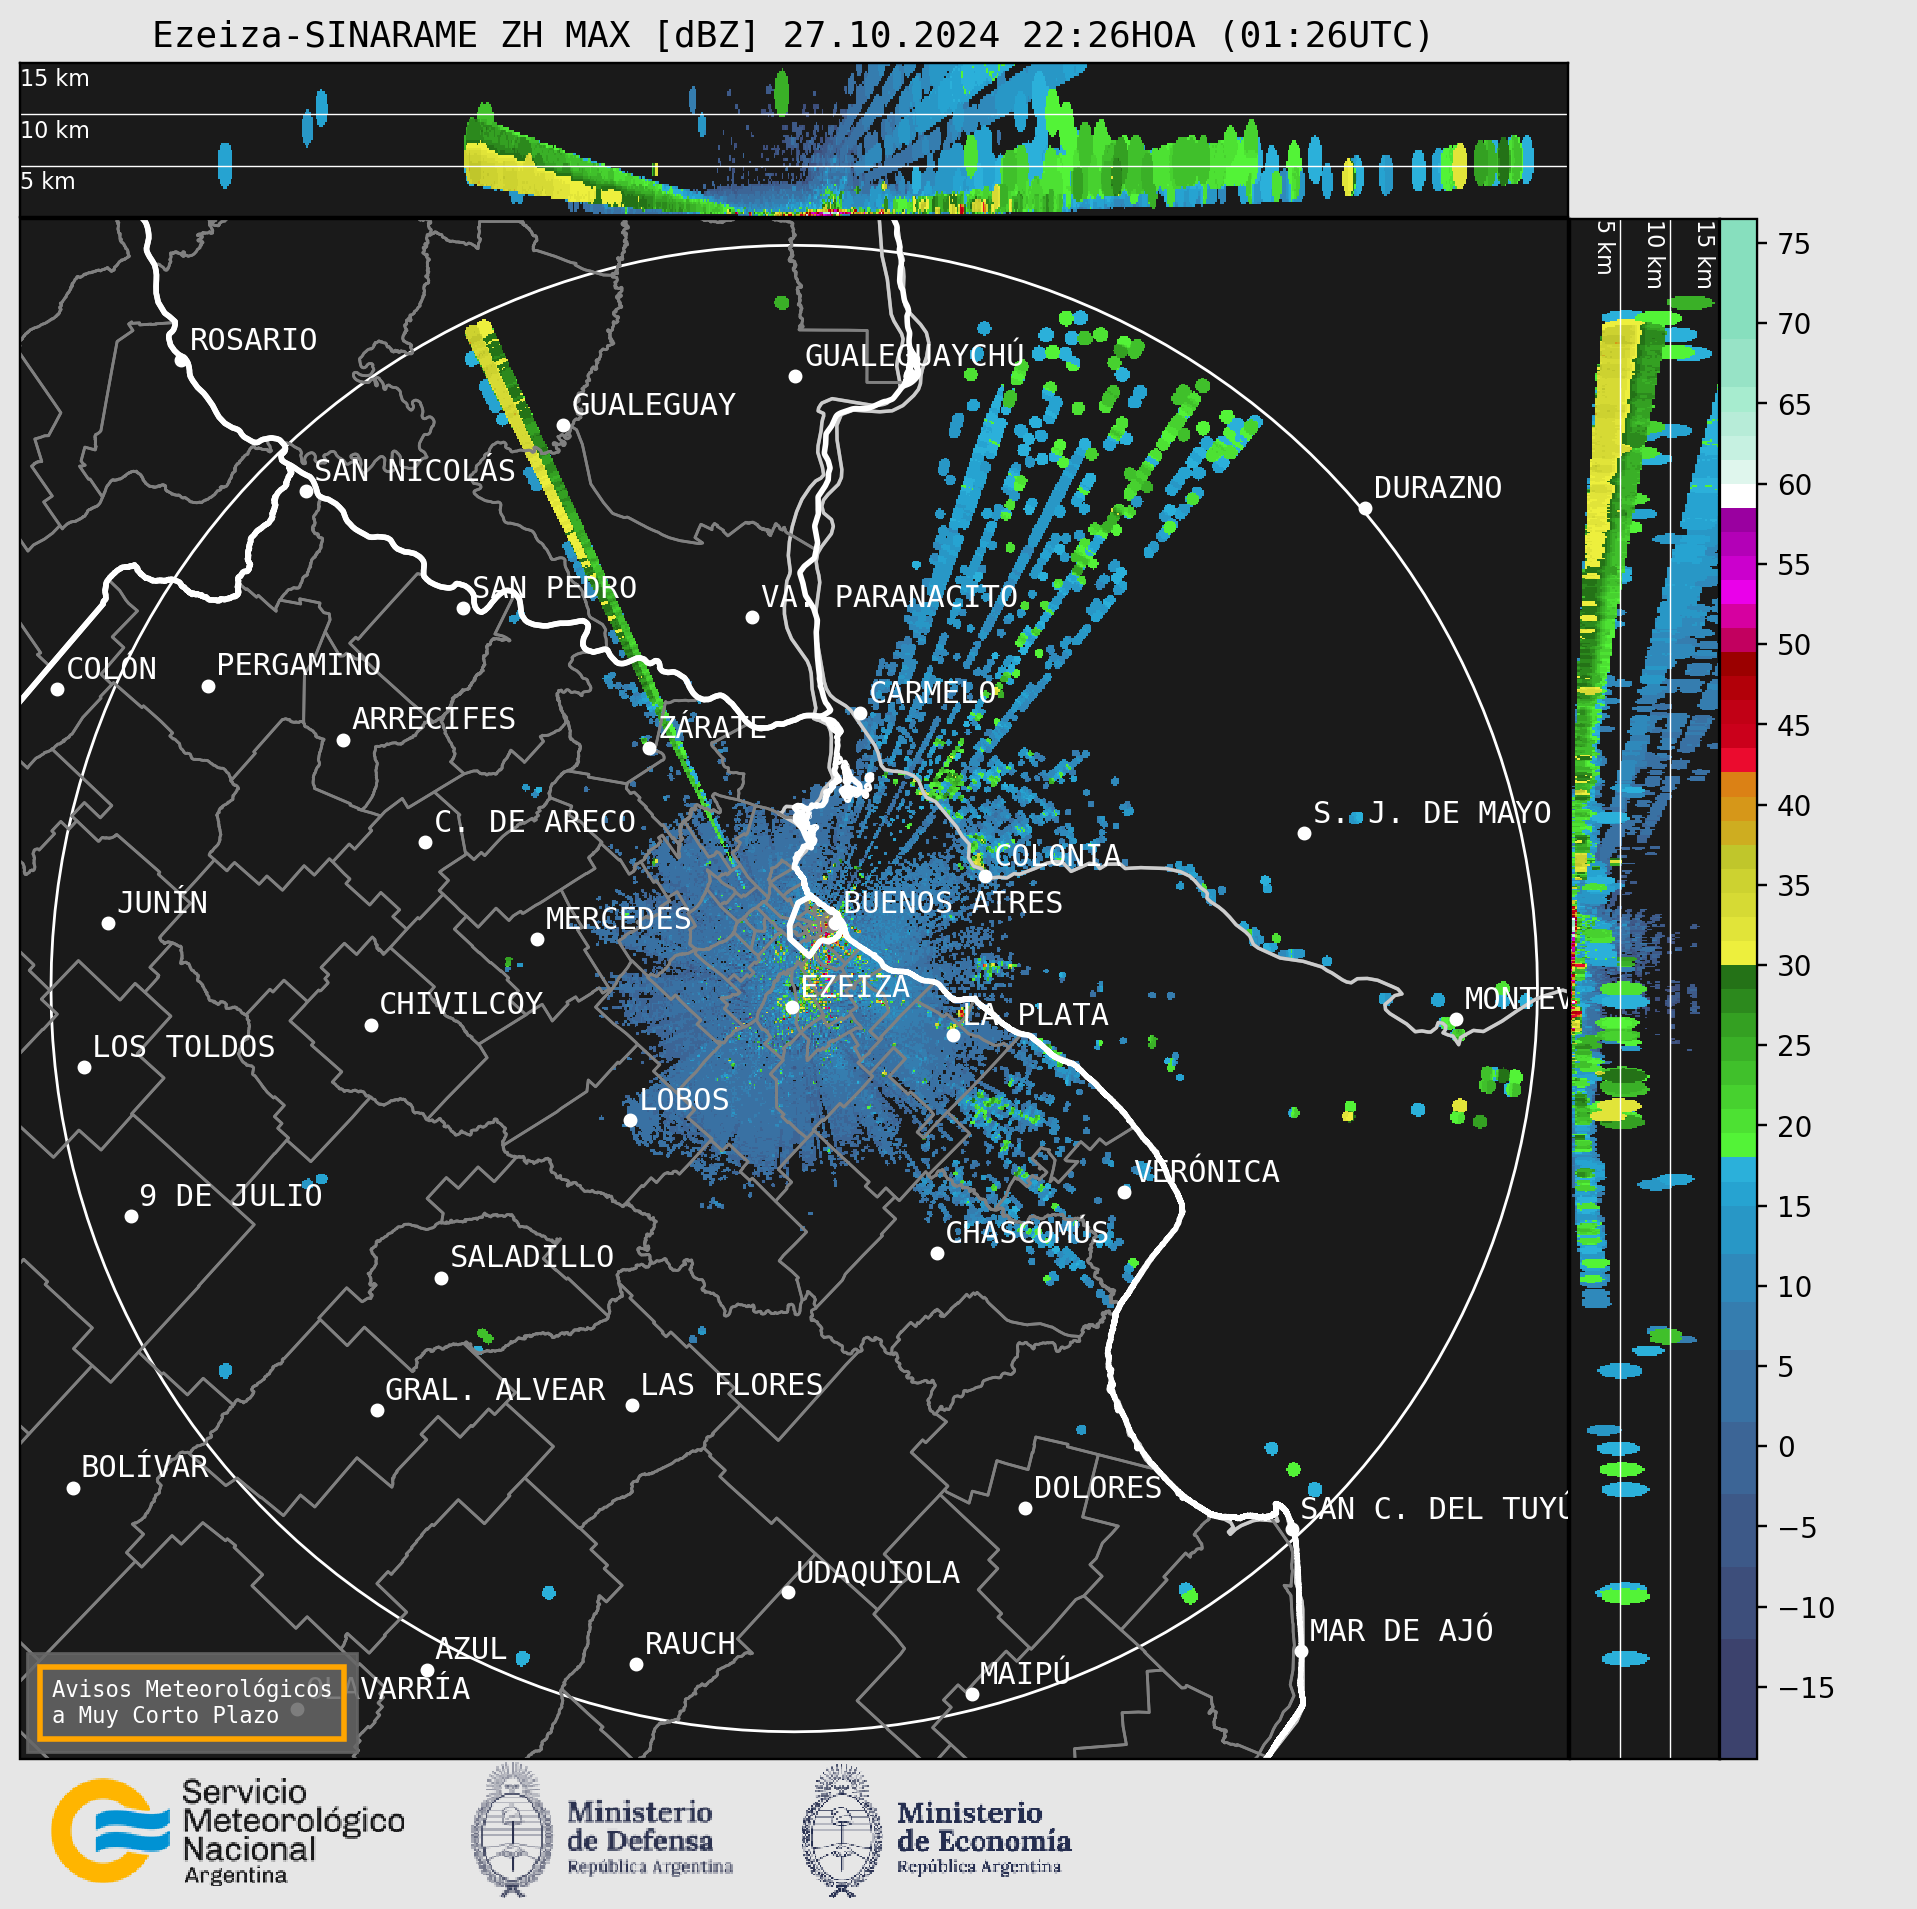Click the MAR DE AJÓ label
This screenshot has height=1909, width=1917.
tap(1402, 1630)
